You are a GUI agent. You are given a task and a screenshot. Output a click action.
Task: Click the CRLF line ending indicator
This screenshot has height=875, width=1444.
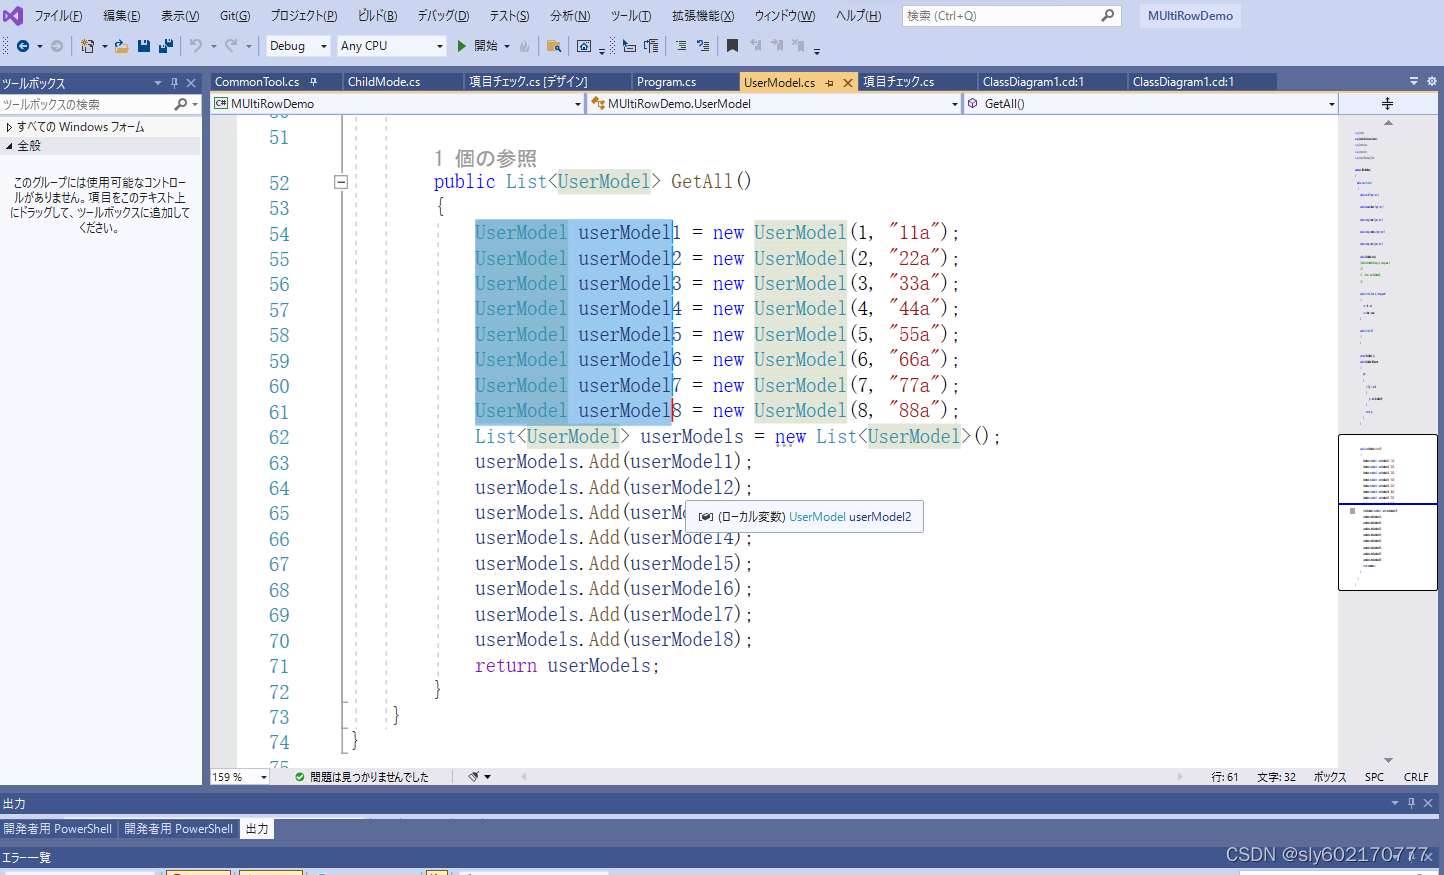[1416, 777]
